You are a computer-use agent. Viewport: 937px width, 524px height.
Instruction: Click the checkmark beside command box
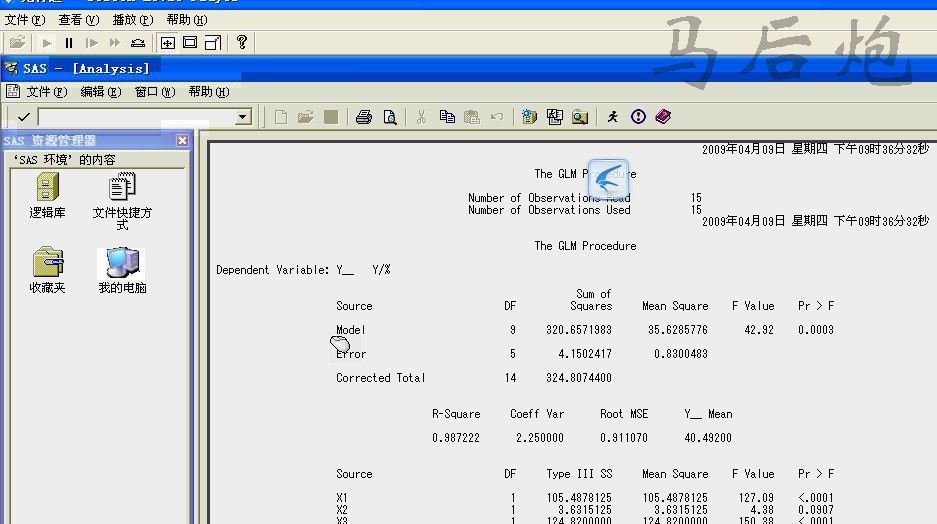click(x=23, y=118)
